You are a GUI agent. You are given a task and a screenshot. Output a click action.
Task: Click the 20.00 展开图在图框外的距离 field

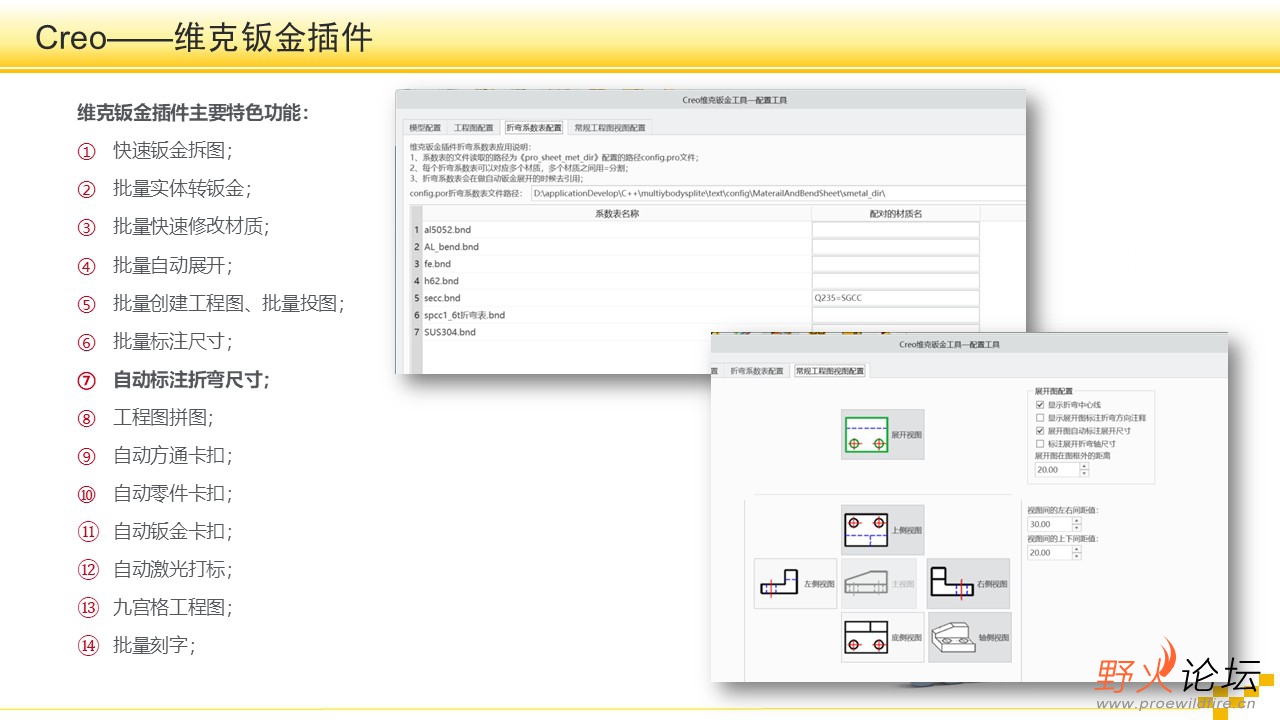tap(1053, 469)
